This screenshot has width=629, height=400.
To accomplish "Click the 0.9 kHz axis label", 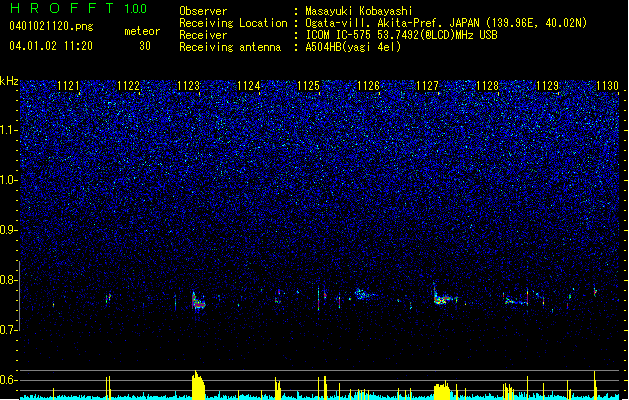I will [8, 230].
